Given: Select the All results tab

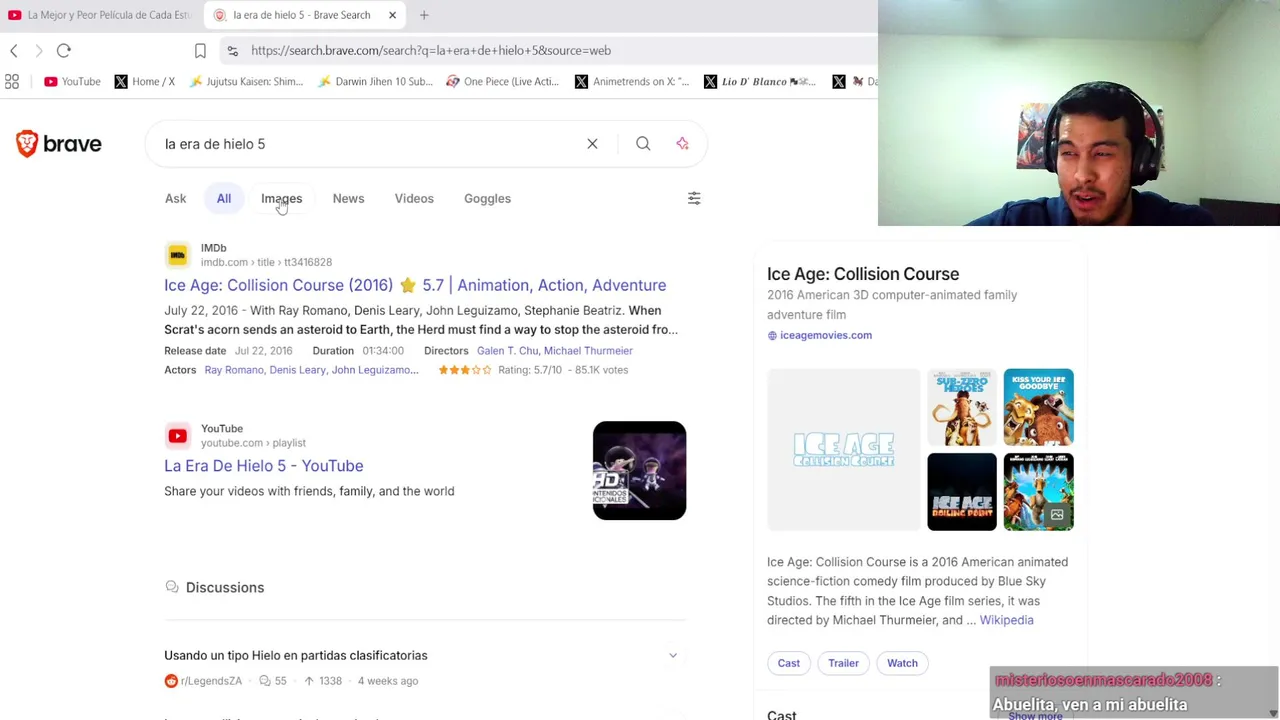Looking at the screenshot, I should coord(224,198).
